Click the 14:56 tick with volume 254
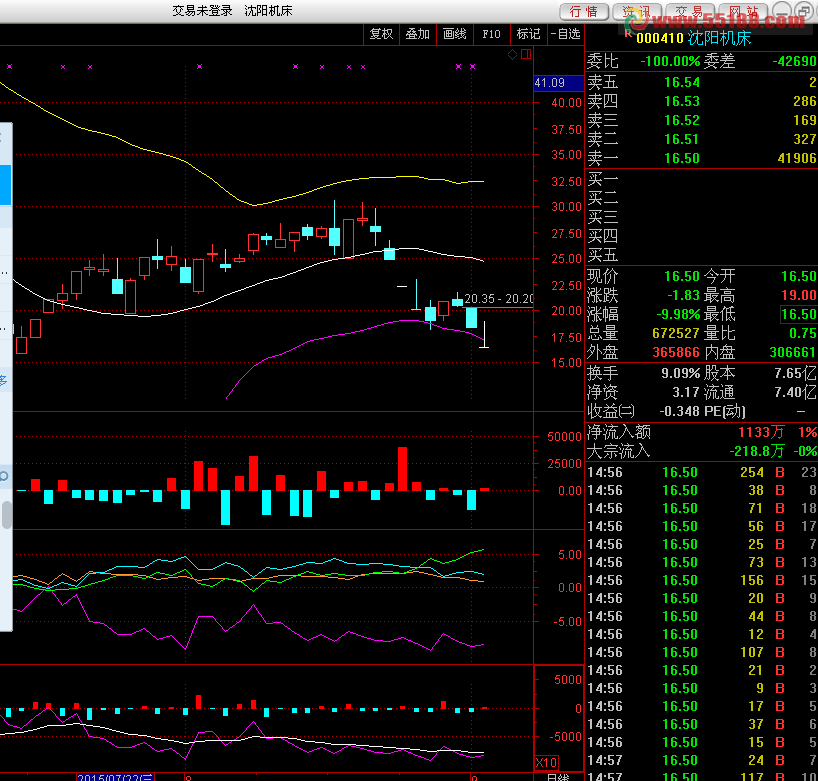 tap(701, 472)
